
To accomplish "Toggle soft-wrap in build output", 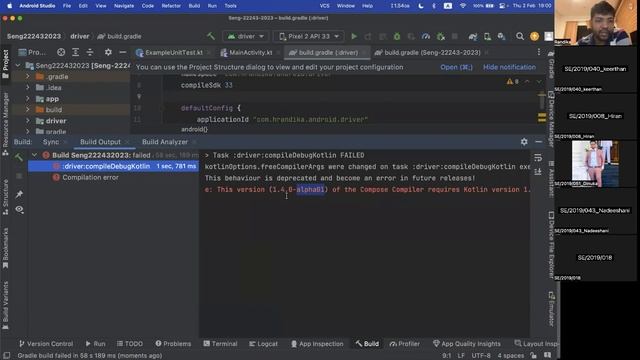I will click(538, 157).
